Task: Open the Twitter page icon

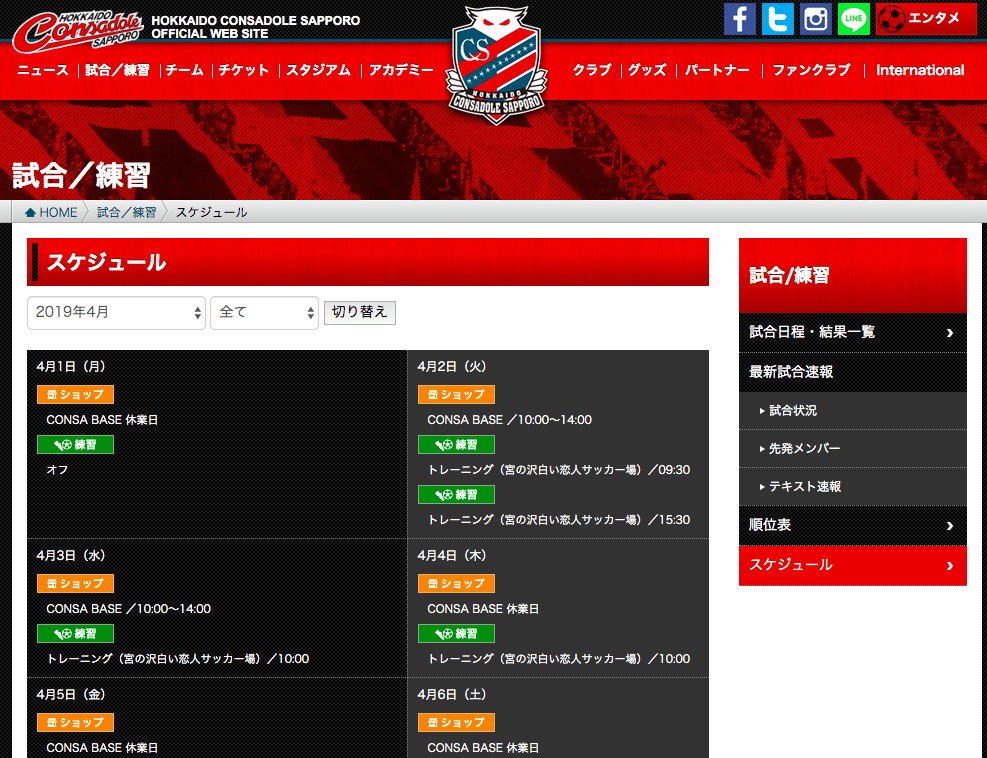Action: 777,19
